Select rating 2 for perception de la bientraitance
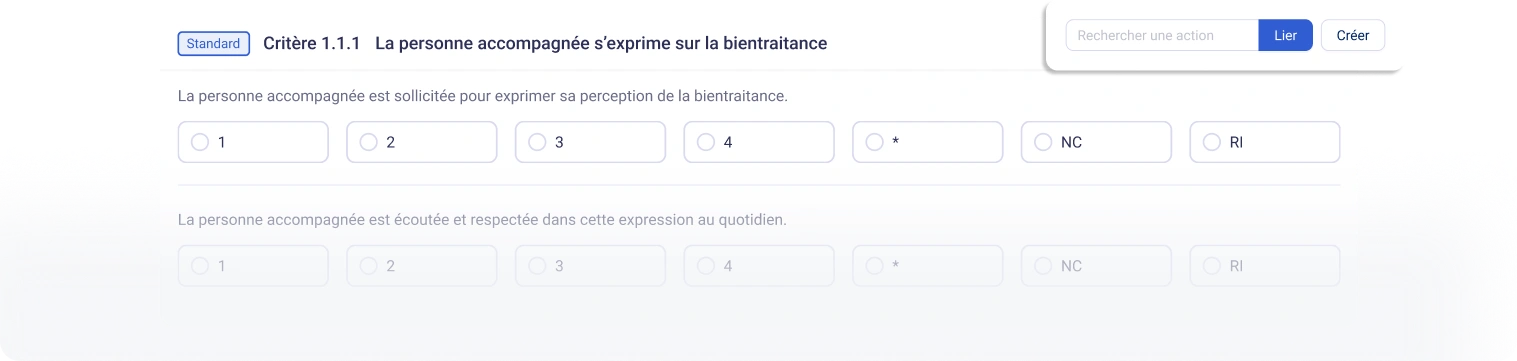This screenshot has height=361, width=1517. 421,142
